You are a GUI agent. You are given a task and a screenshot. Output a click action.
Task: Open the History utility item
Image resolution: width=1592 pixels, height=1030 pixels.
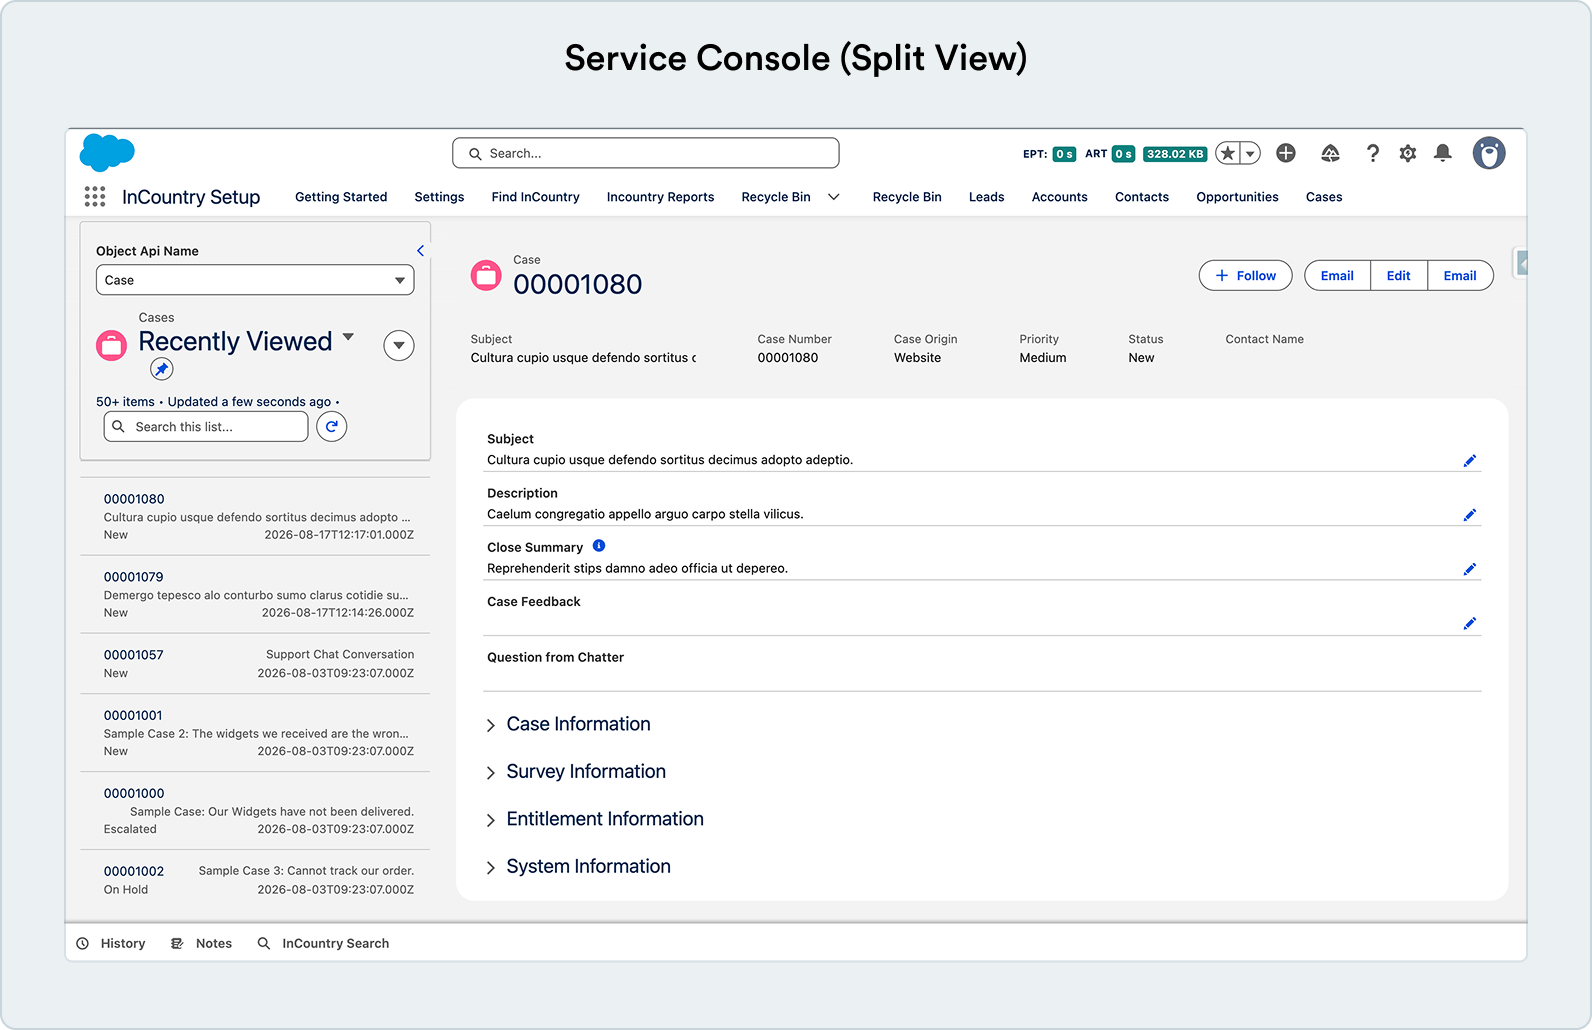[x=111, y=943]
